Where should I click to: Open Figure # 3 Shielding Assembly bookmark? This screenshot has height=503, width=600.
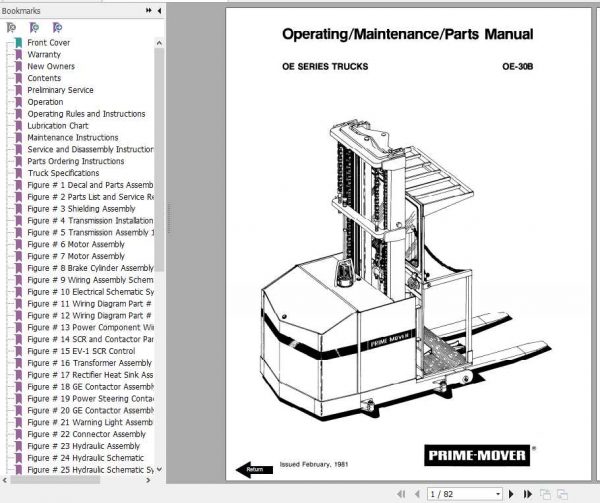click(81, 208)
